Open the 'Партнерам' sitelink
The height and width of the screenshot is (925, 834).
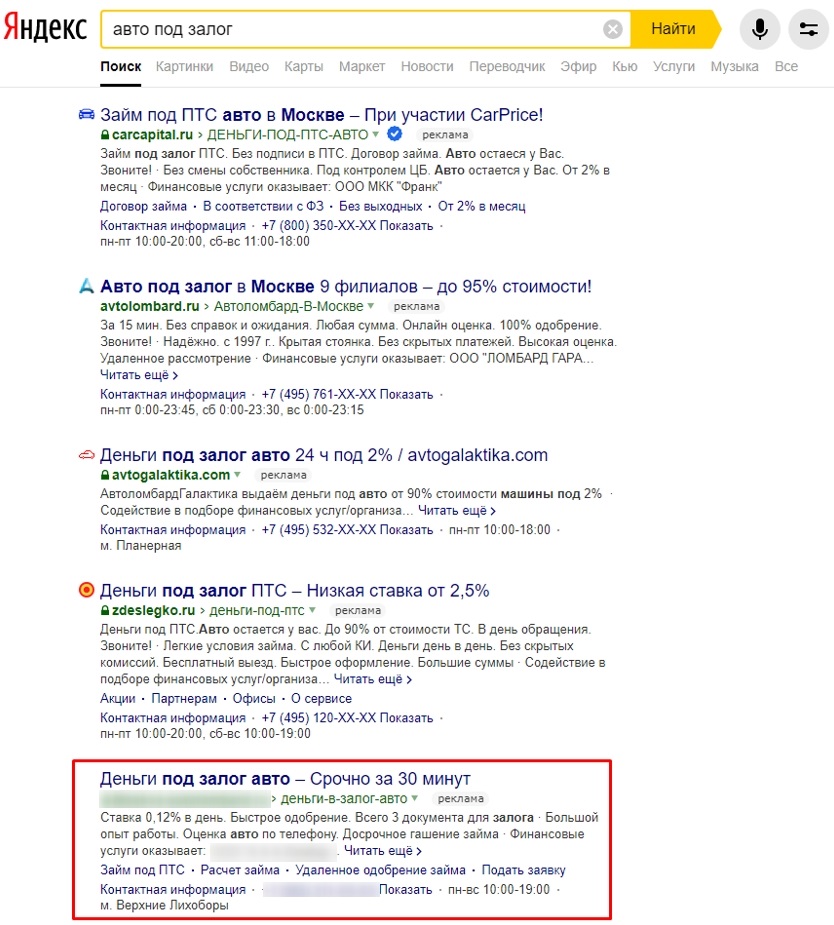184,698
